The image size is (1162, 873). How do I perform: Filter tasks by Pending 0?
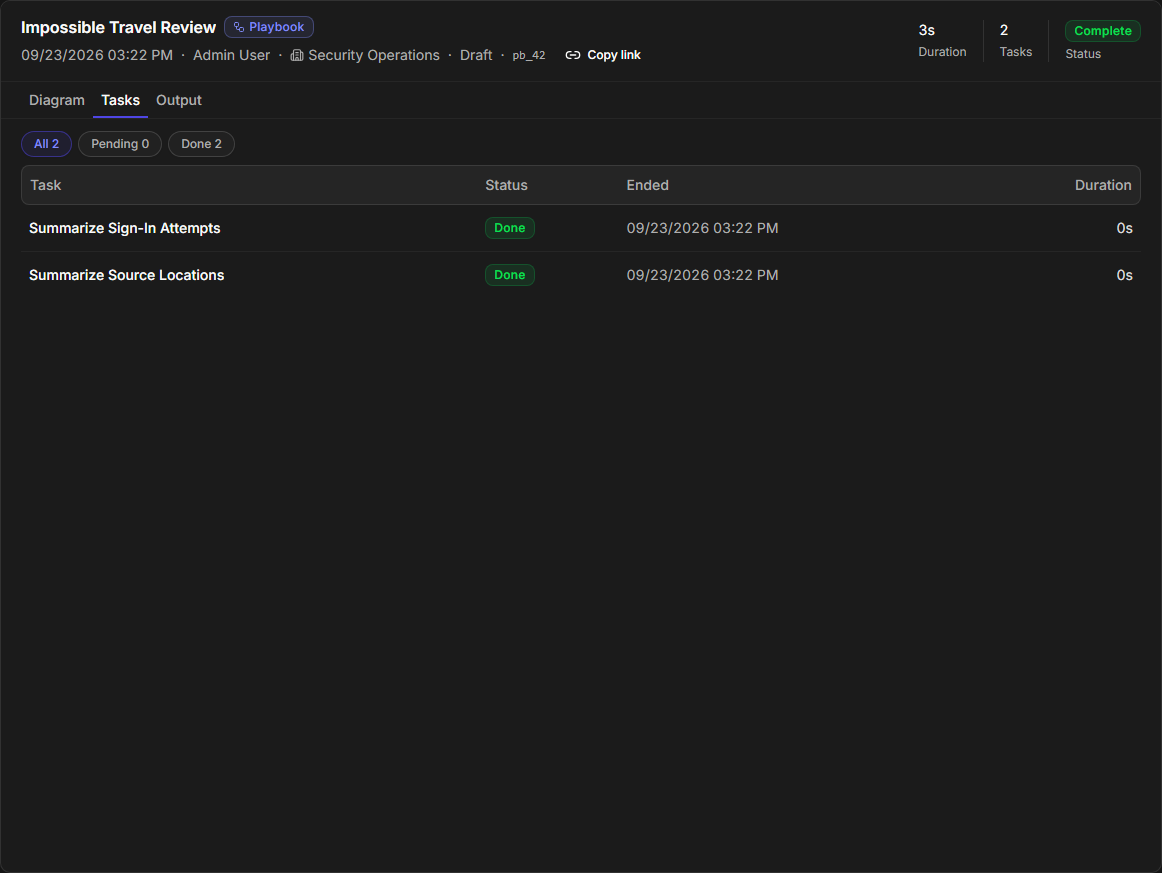[x=120, y=144]
